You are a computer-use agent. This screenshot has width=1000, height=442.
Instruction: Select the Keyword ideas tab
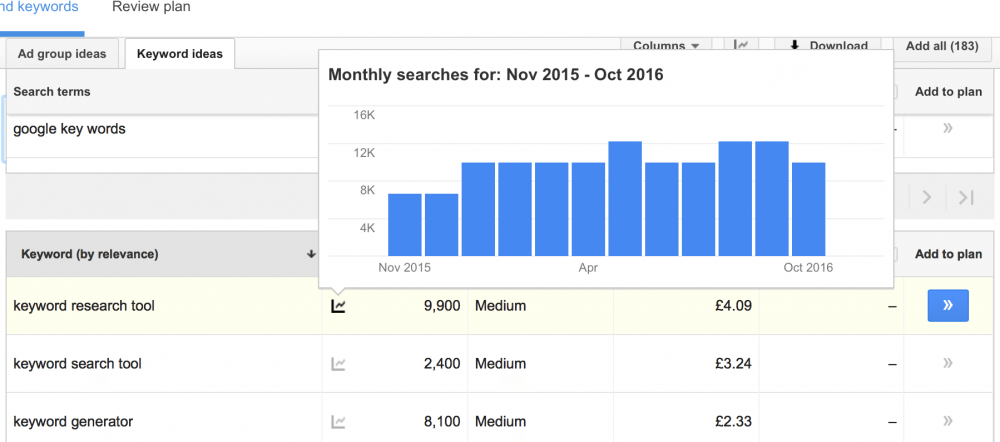(180, 54)
